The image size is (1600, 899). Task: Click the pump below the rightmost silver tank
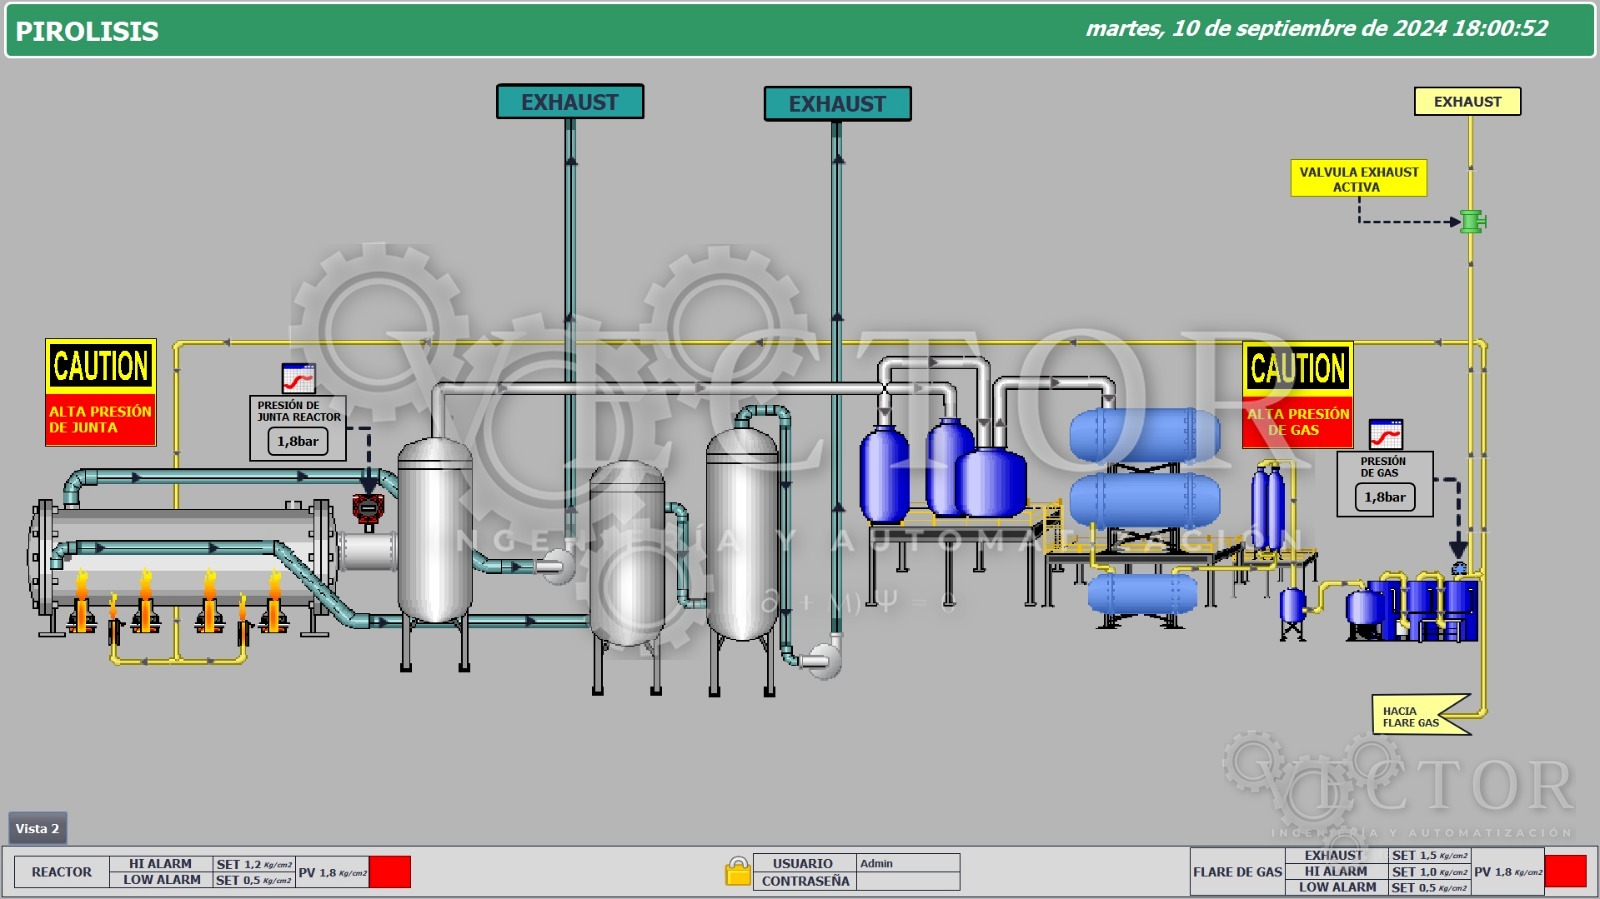822,658
